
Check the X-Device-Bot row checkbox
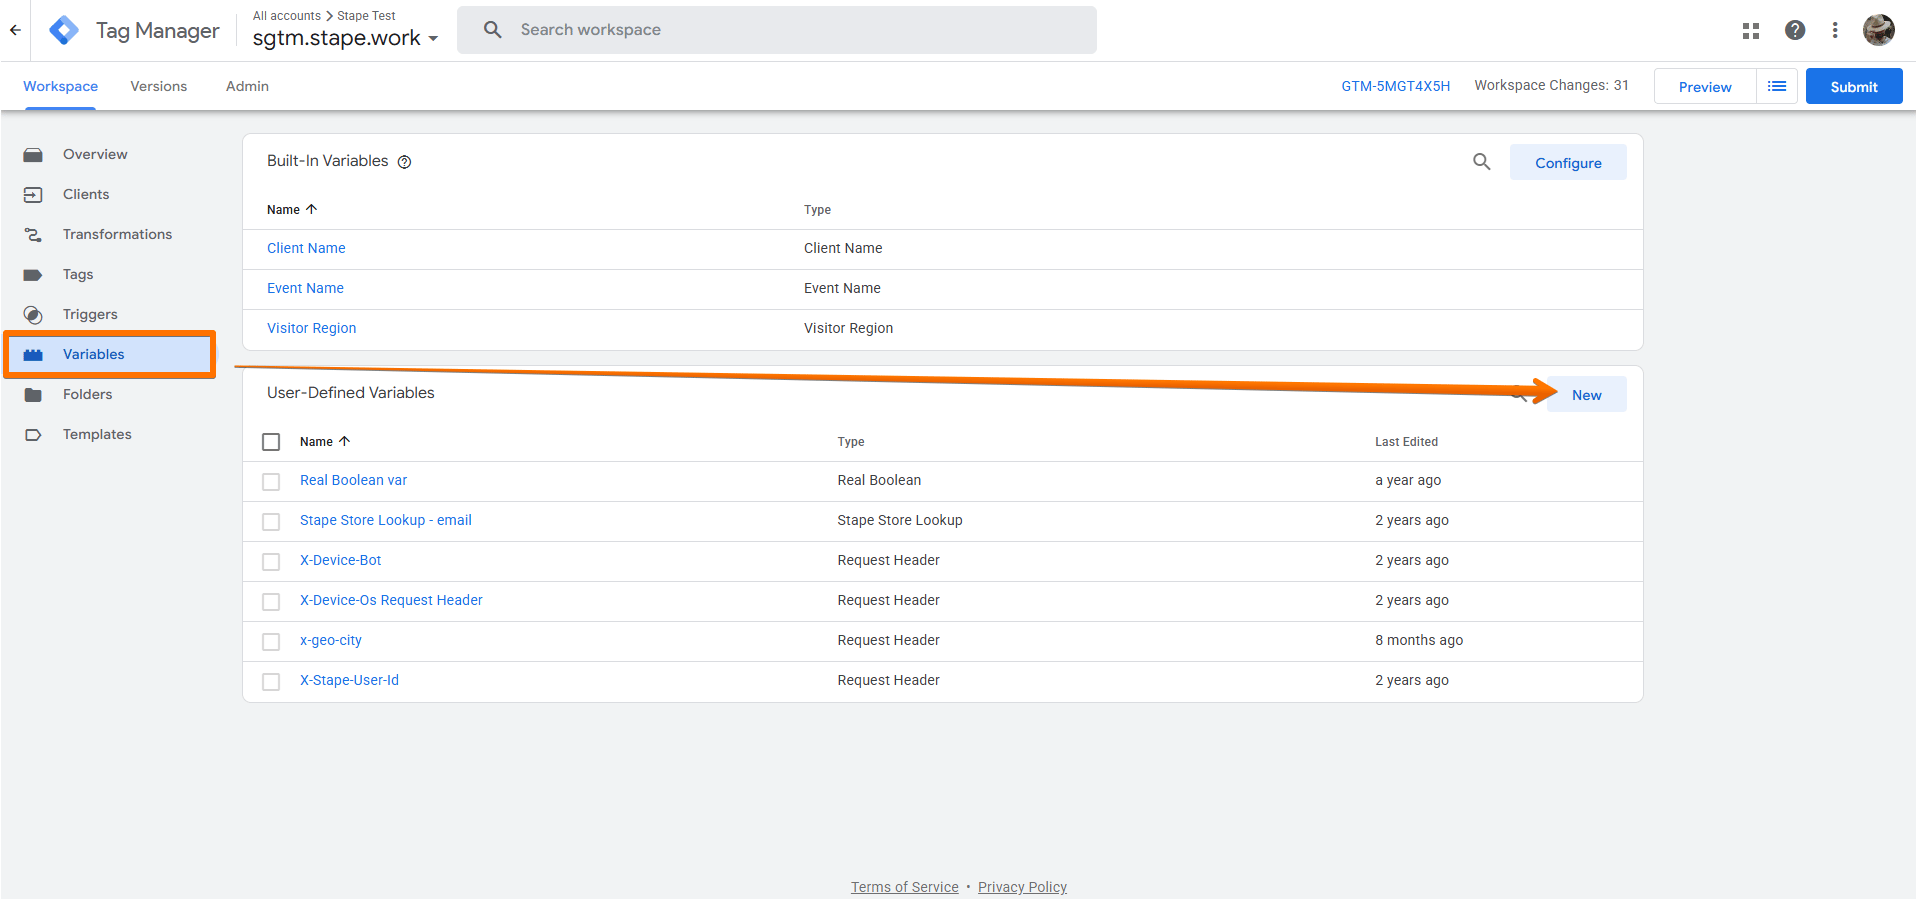271,562
